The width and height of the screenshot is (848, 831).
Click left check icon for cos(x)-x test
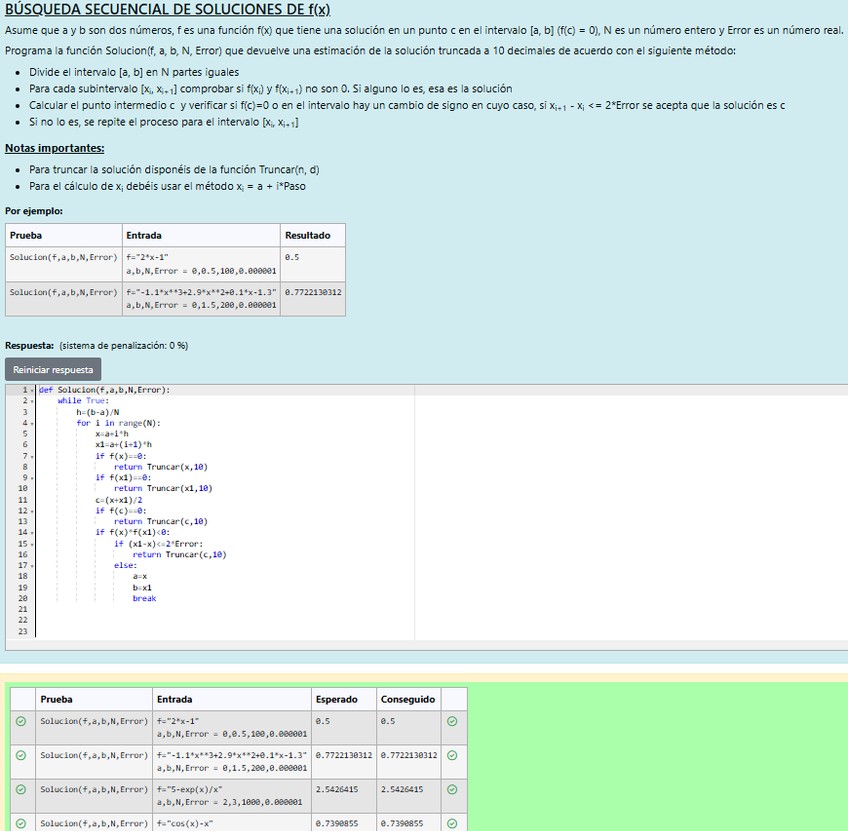tap(21, 823)
